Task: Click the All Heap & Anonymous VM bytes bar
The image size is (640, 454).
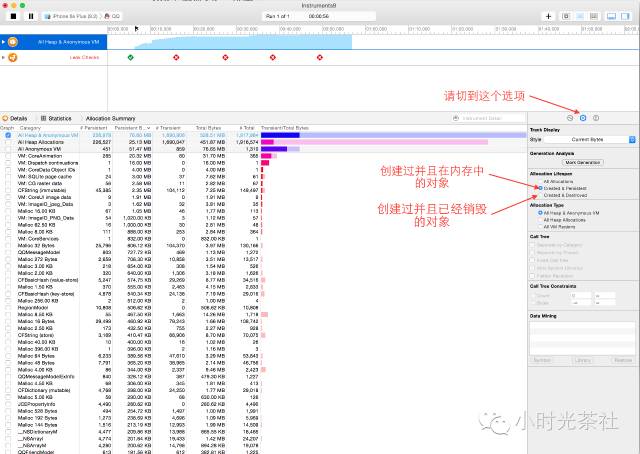Action: [393, 135]
